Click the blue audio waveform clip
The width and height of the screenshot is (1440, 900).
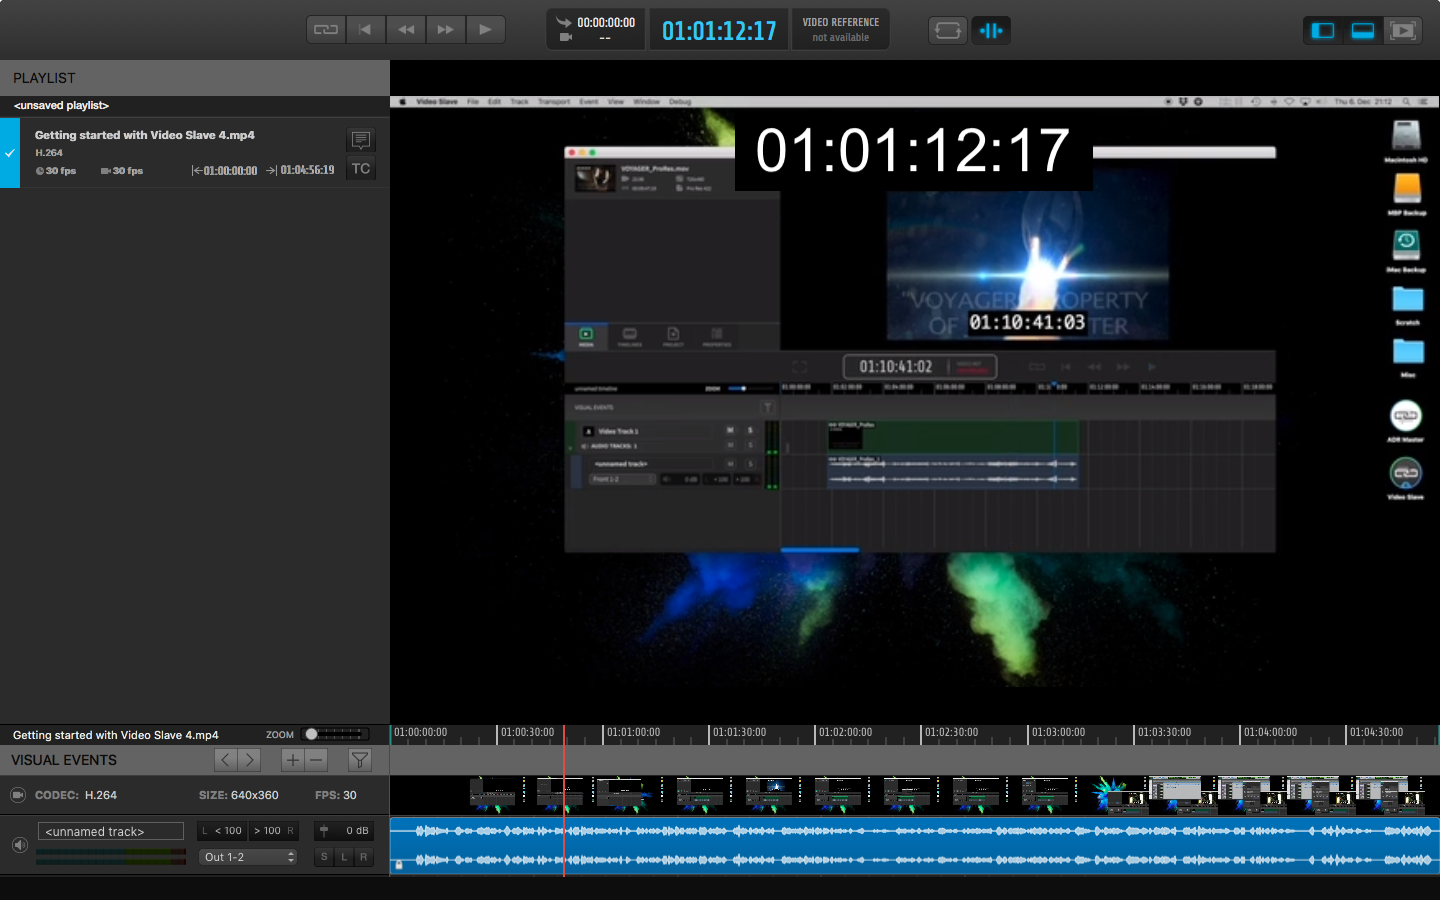point(914,845)
